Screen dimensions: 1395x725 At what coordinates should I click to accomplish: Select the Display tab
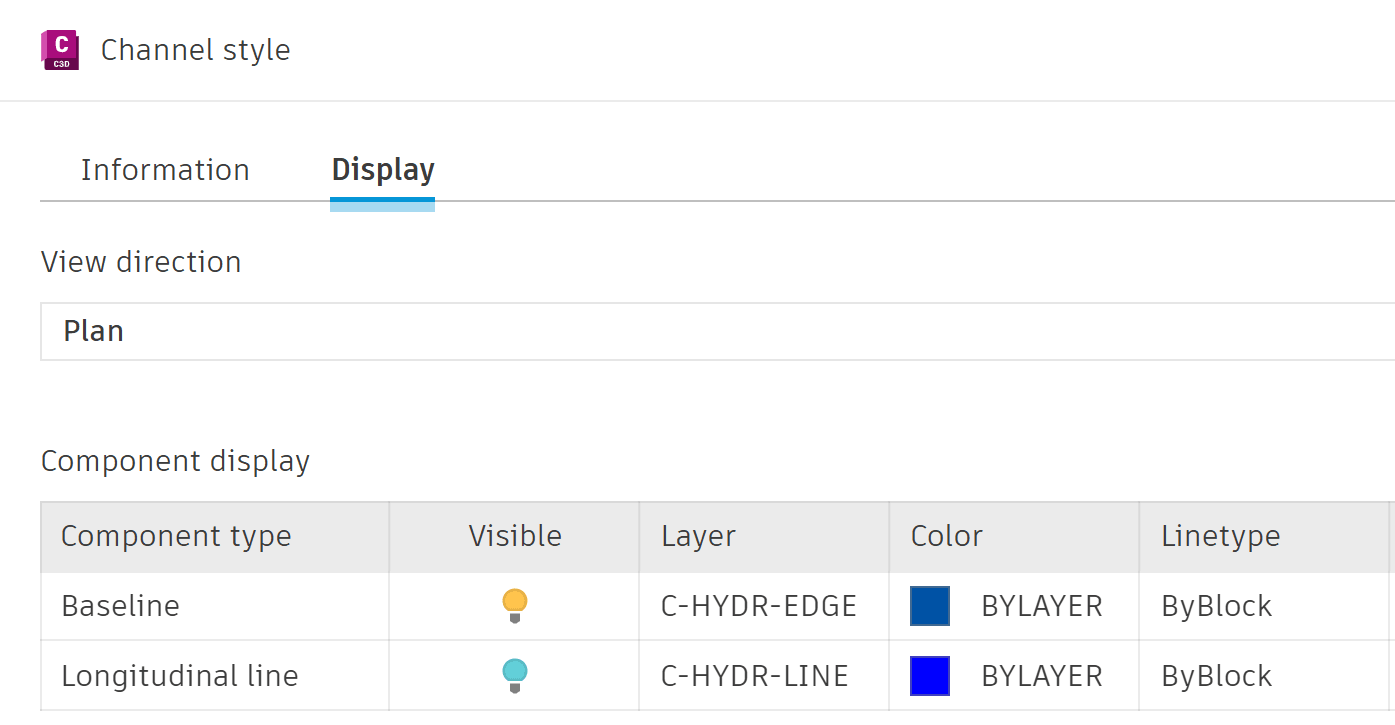point(383,170)
